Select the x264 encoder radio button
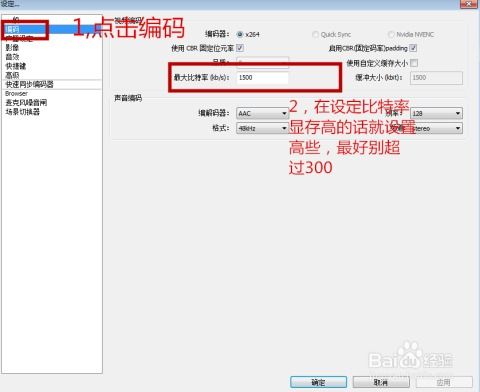This screenshot has height=392, width=480. [x=239, y=34]
